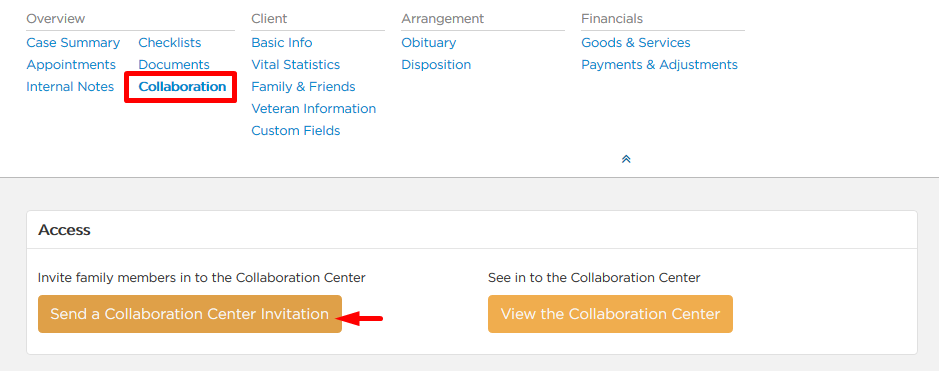
Task: Open Custom Fields
Action: pyautogui.click(x=296, y=130)
